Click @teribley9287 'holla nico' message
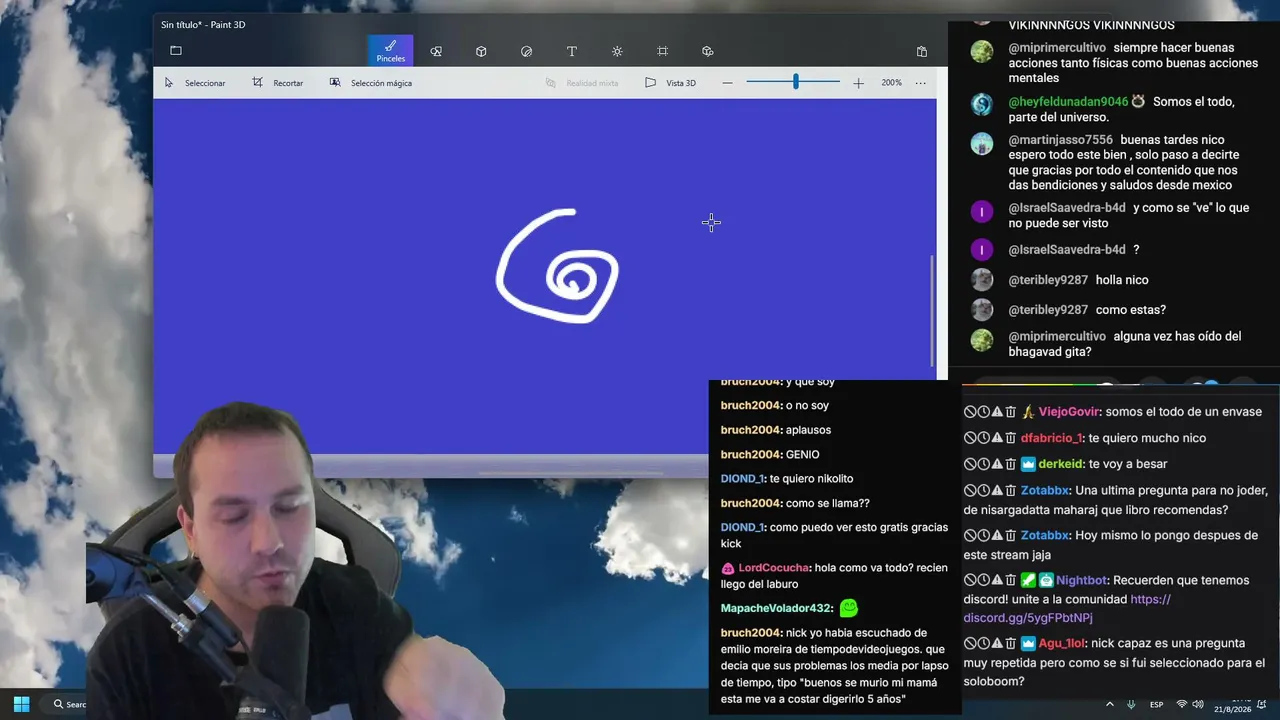 (1122, 280)
